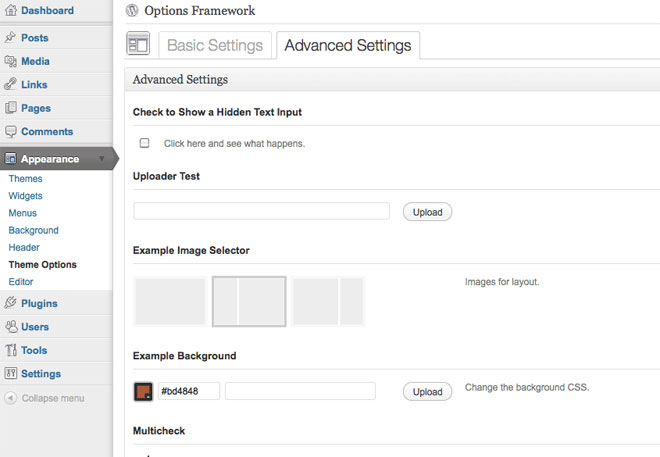
Task: Open the Dashboard menu
Action: coord(48,11)
